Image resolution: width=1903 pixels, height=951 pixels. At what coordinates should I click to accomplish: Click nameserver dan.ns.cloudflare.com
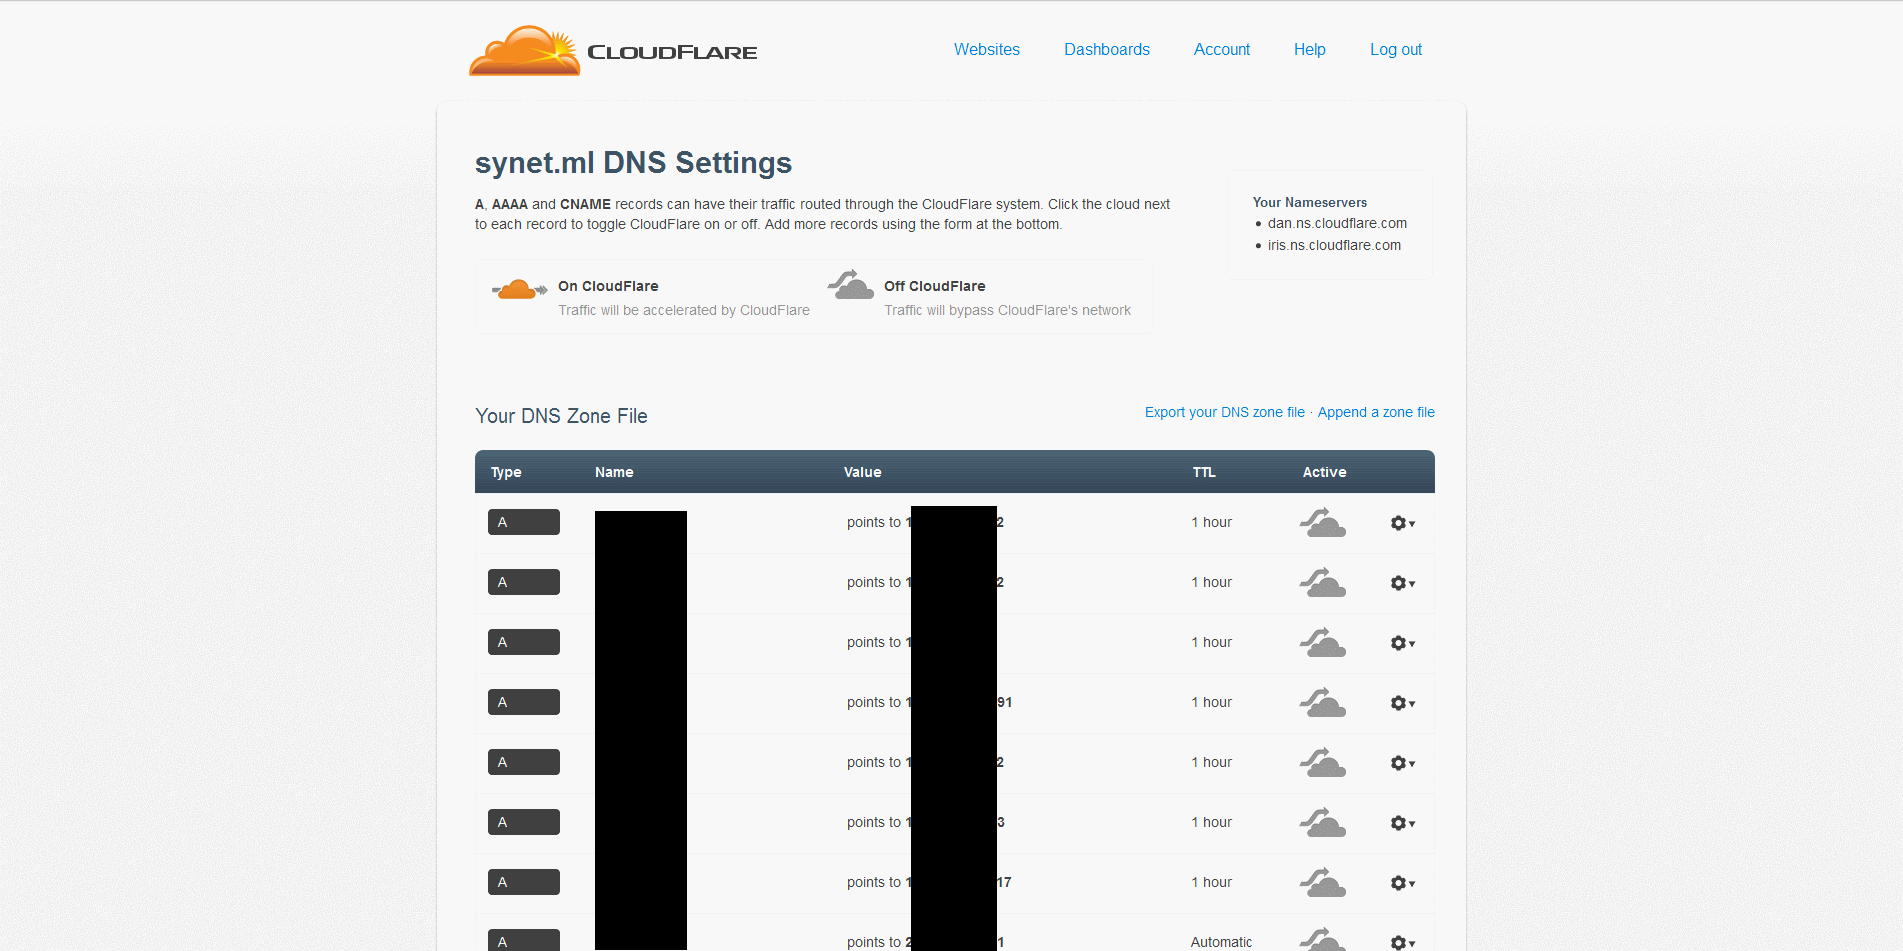(1337, 223)
